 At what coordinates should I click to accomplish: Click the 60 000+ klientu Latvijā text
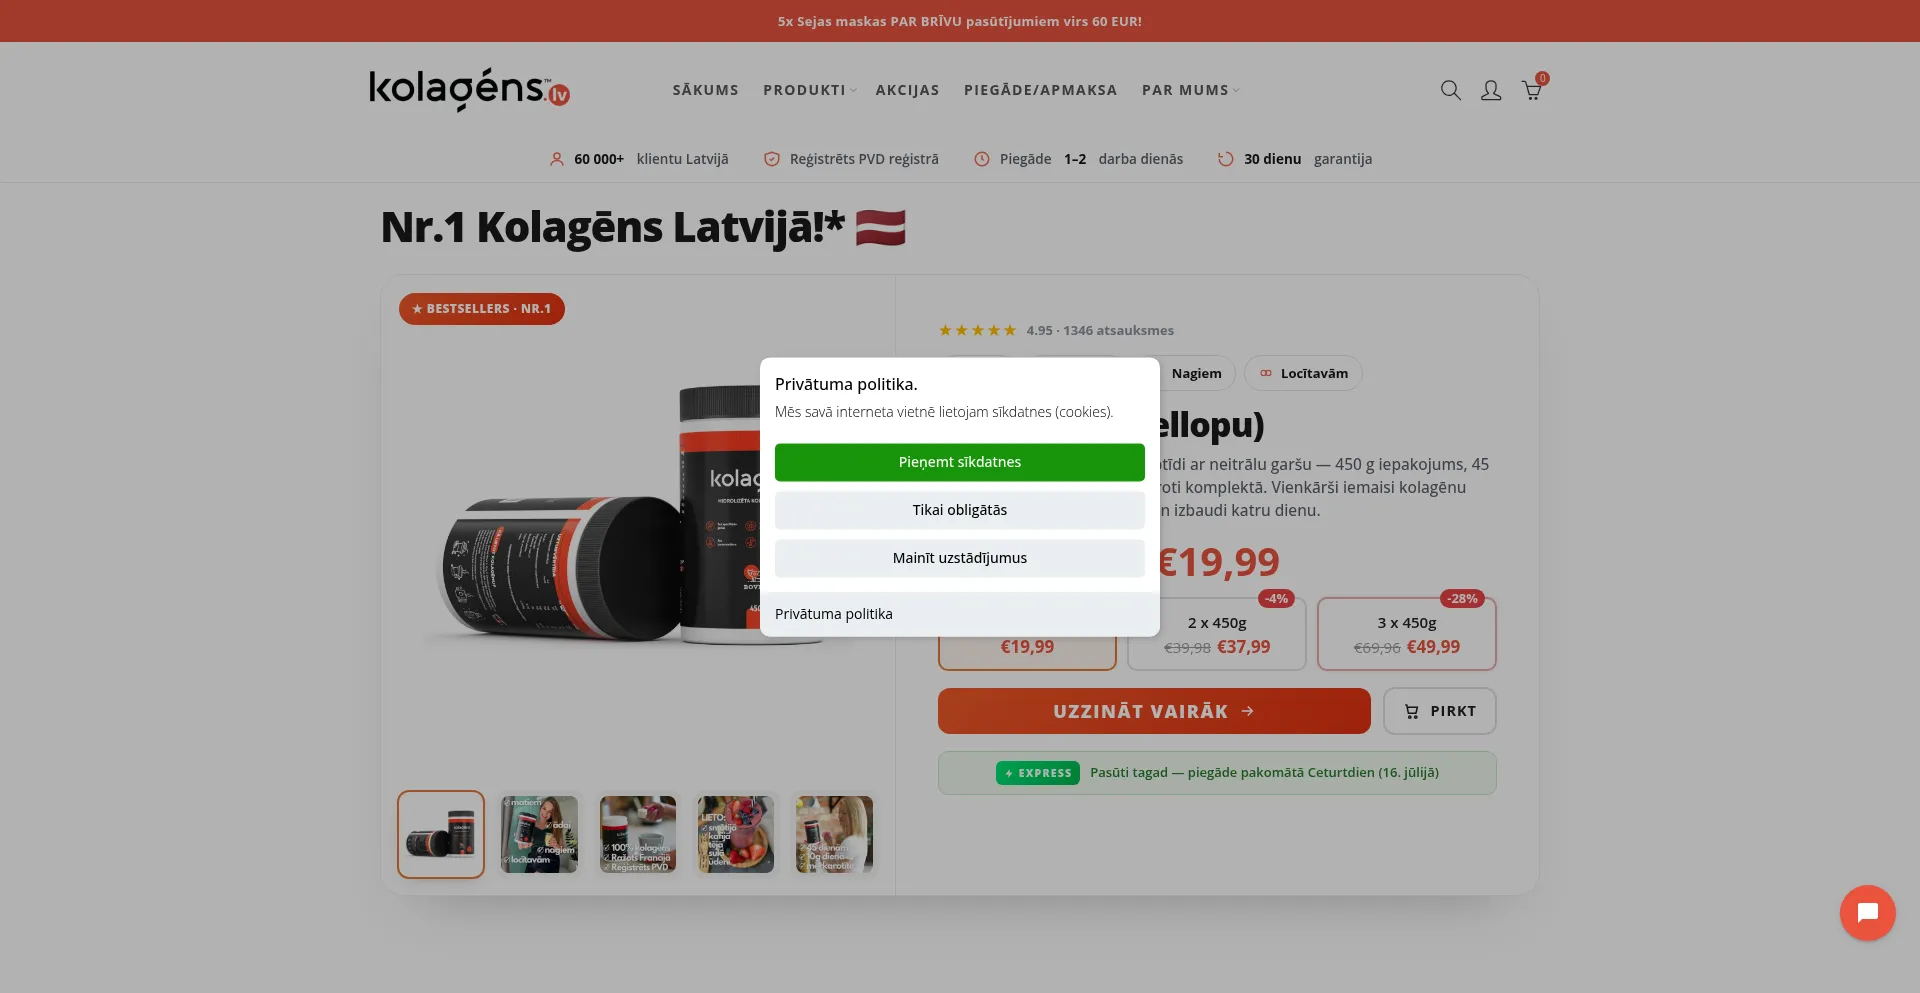click(x=651, y=159)
